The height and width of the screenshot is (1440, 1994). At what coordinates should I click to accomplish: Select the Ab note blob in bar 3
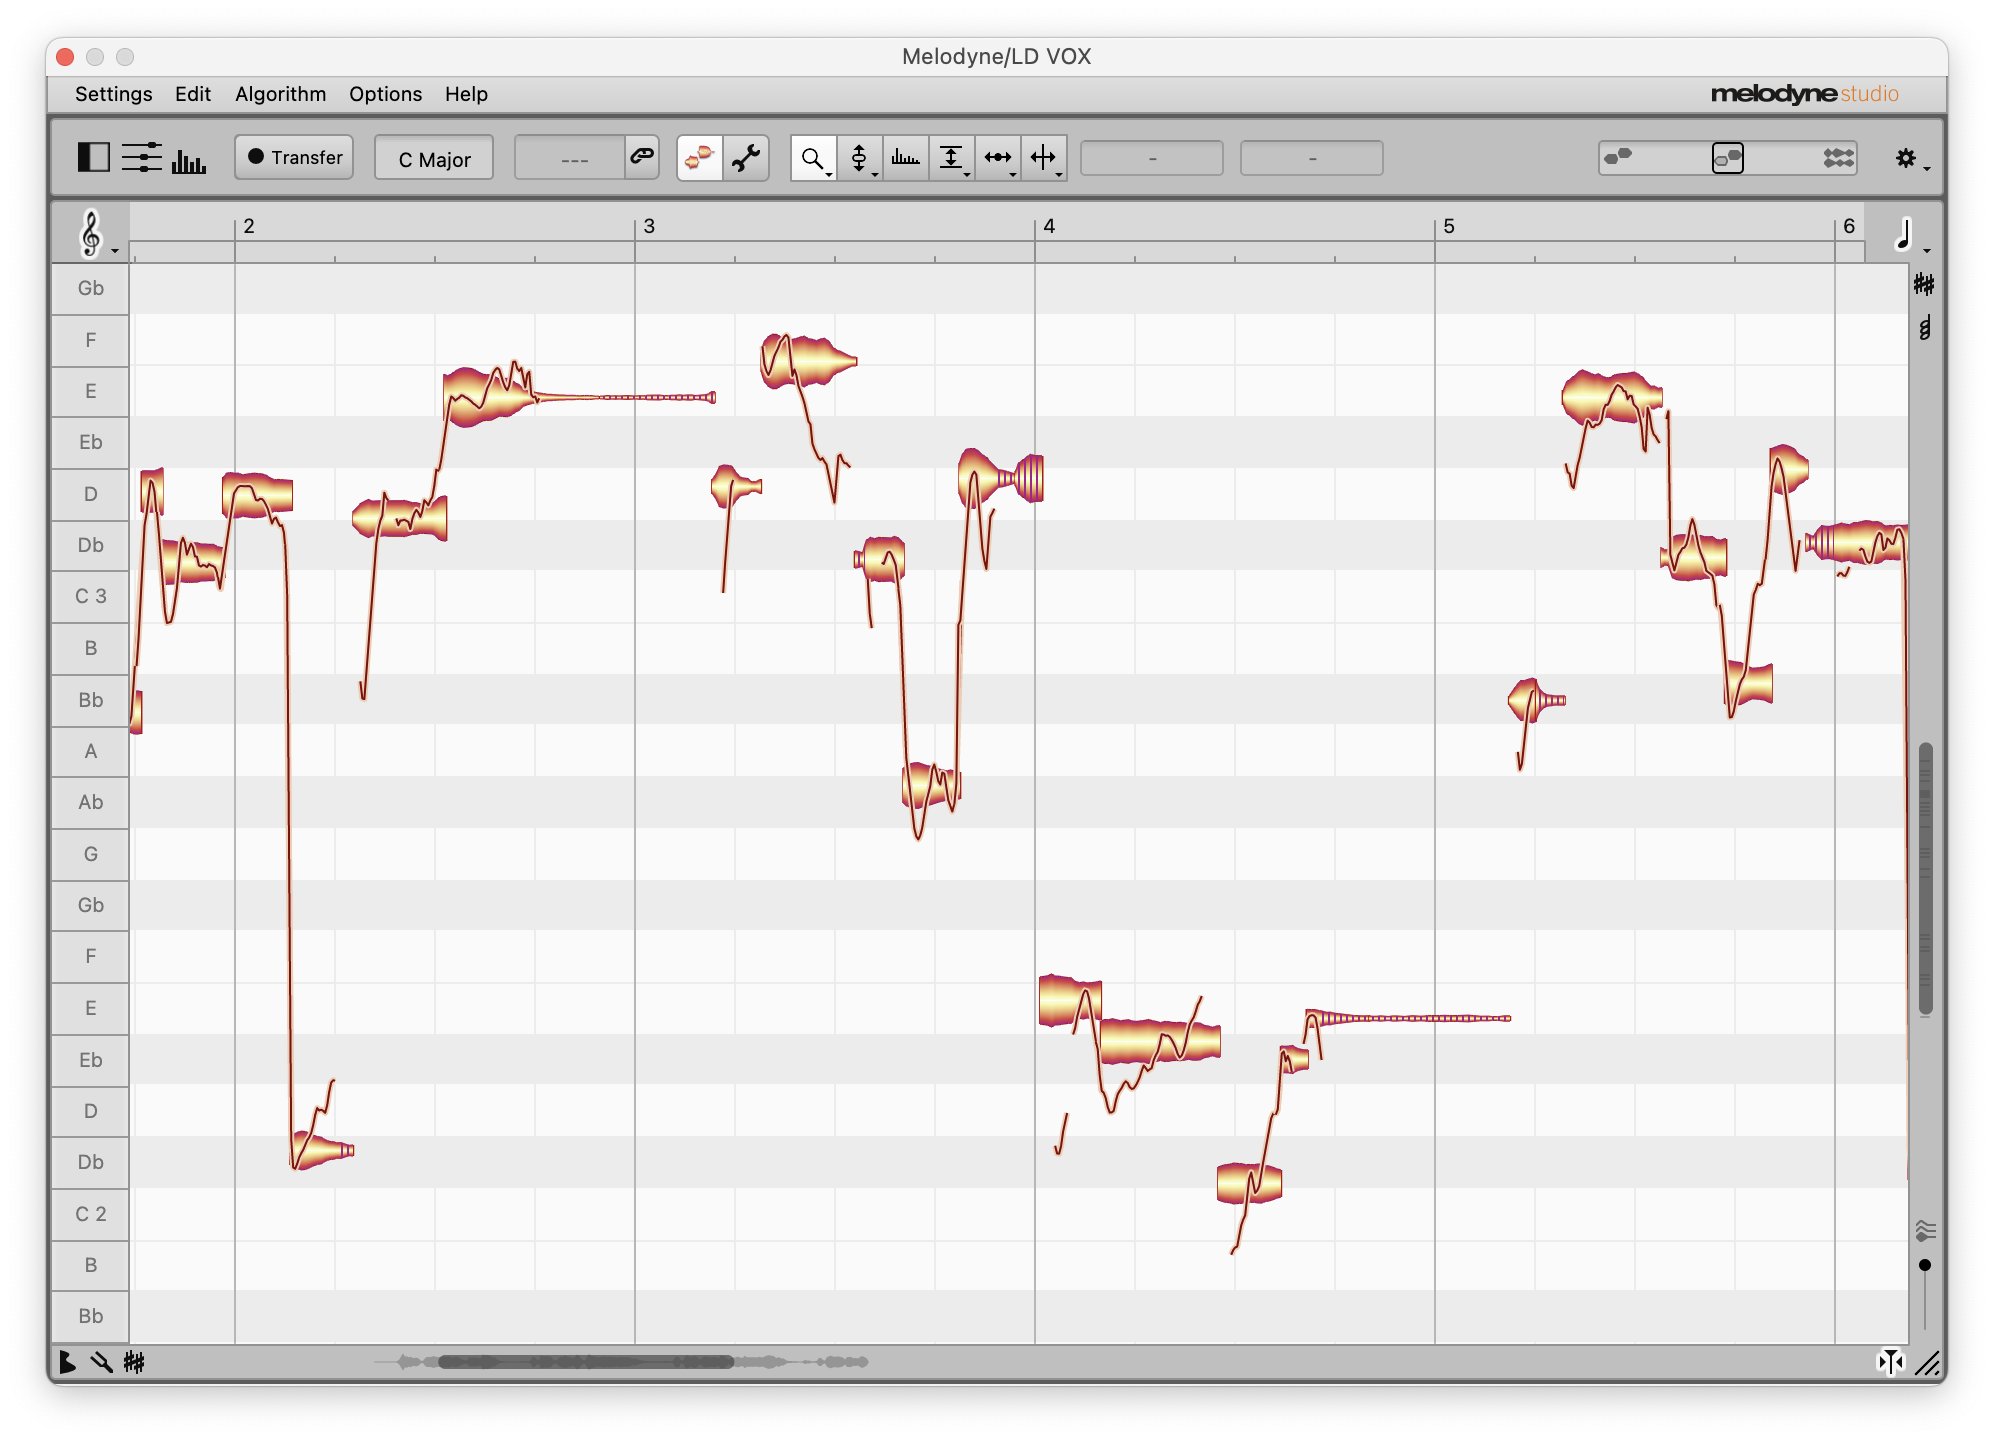click(931, 786)
